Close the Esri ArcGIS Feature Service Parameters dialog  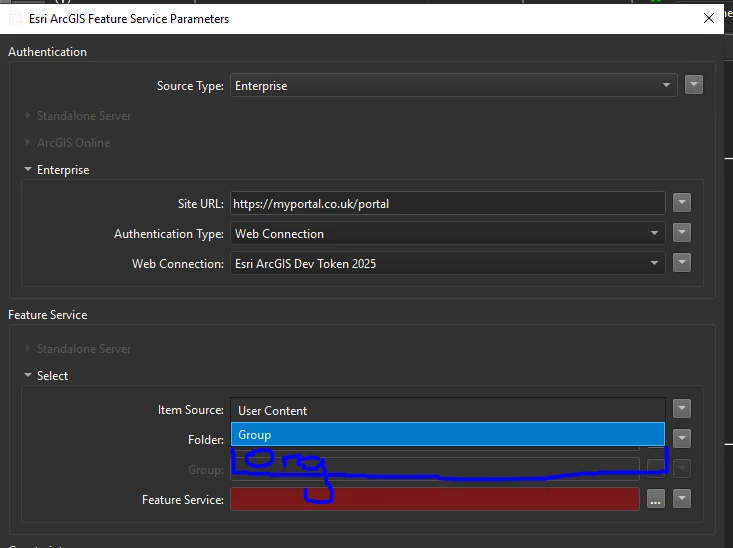pos(709,18)
